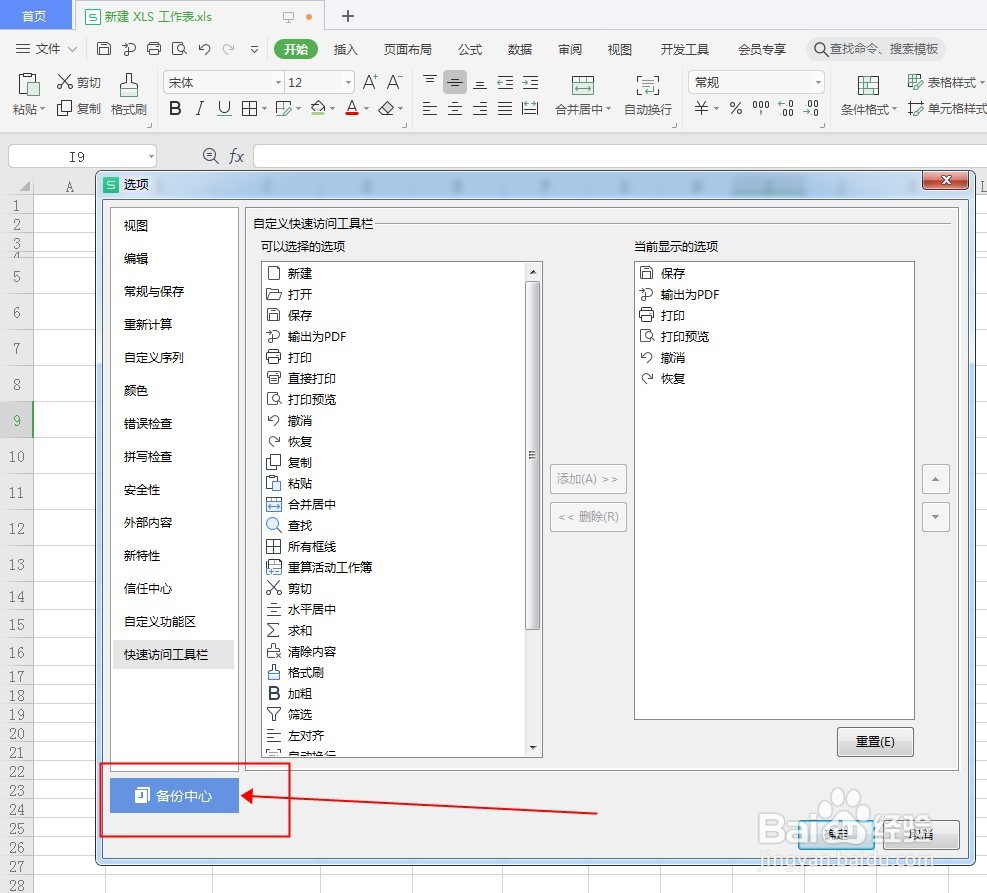
Task: Toggle Italic formatting in ribbon
Action: coord(200,108)
